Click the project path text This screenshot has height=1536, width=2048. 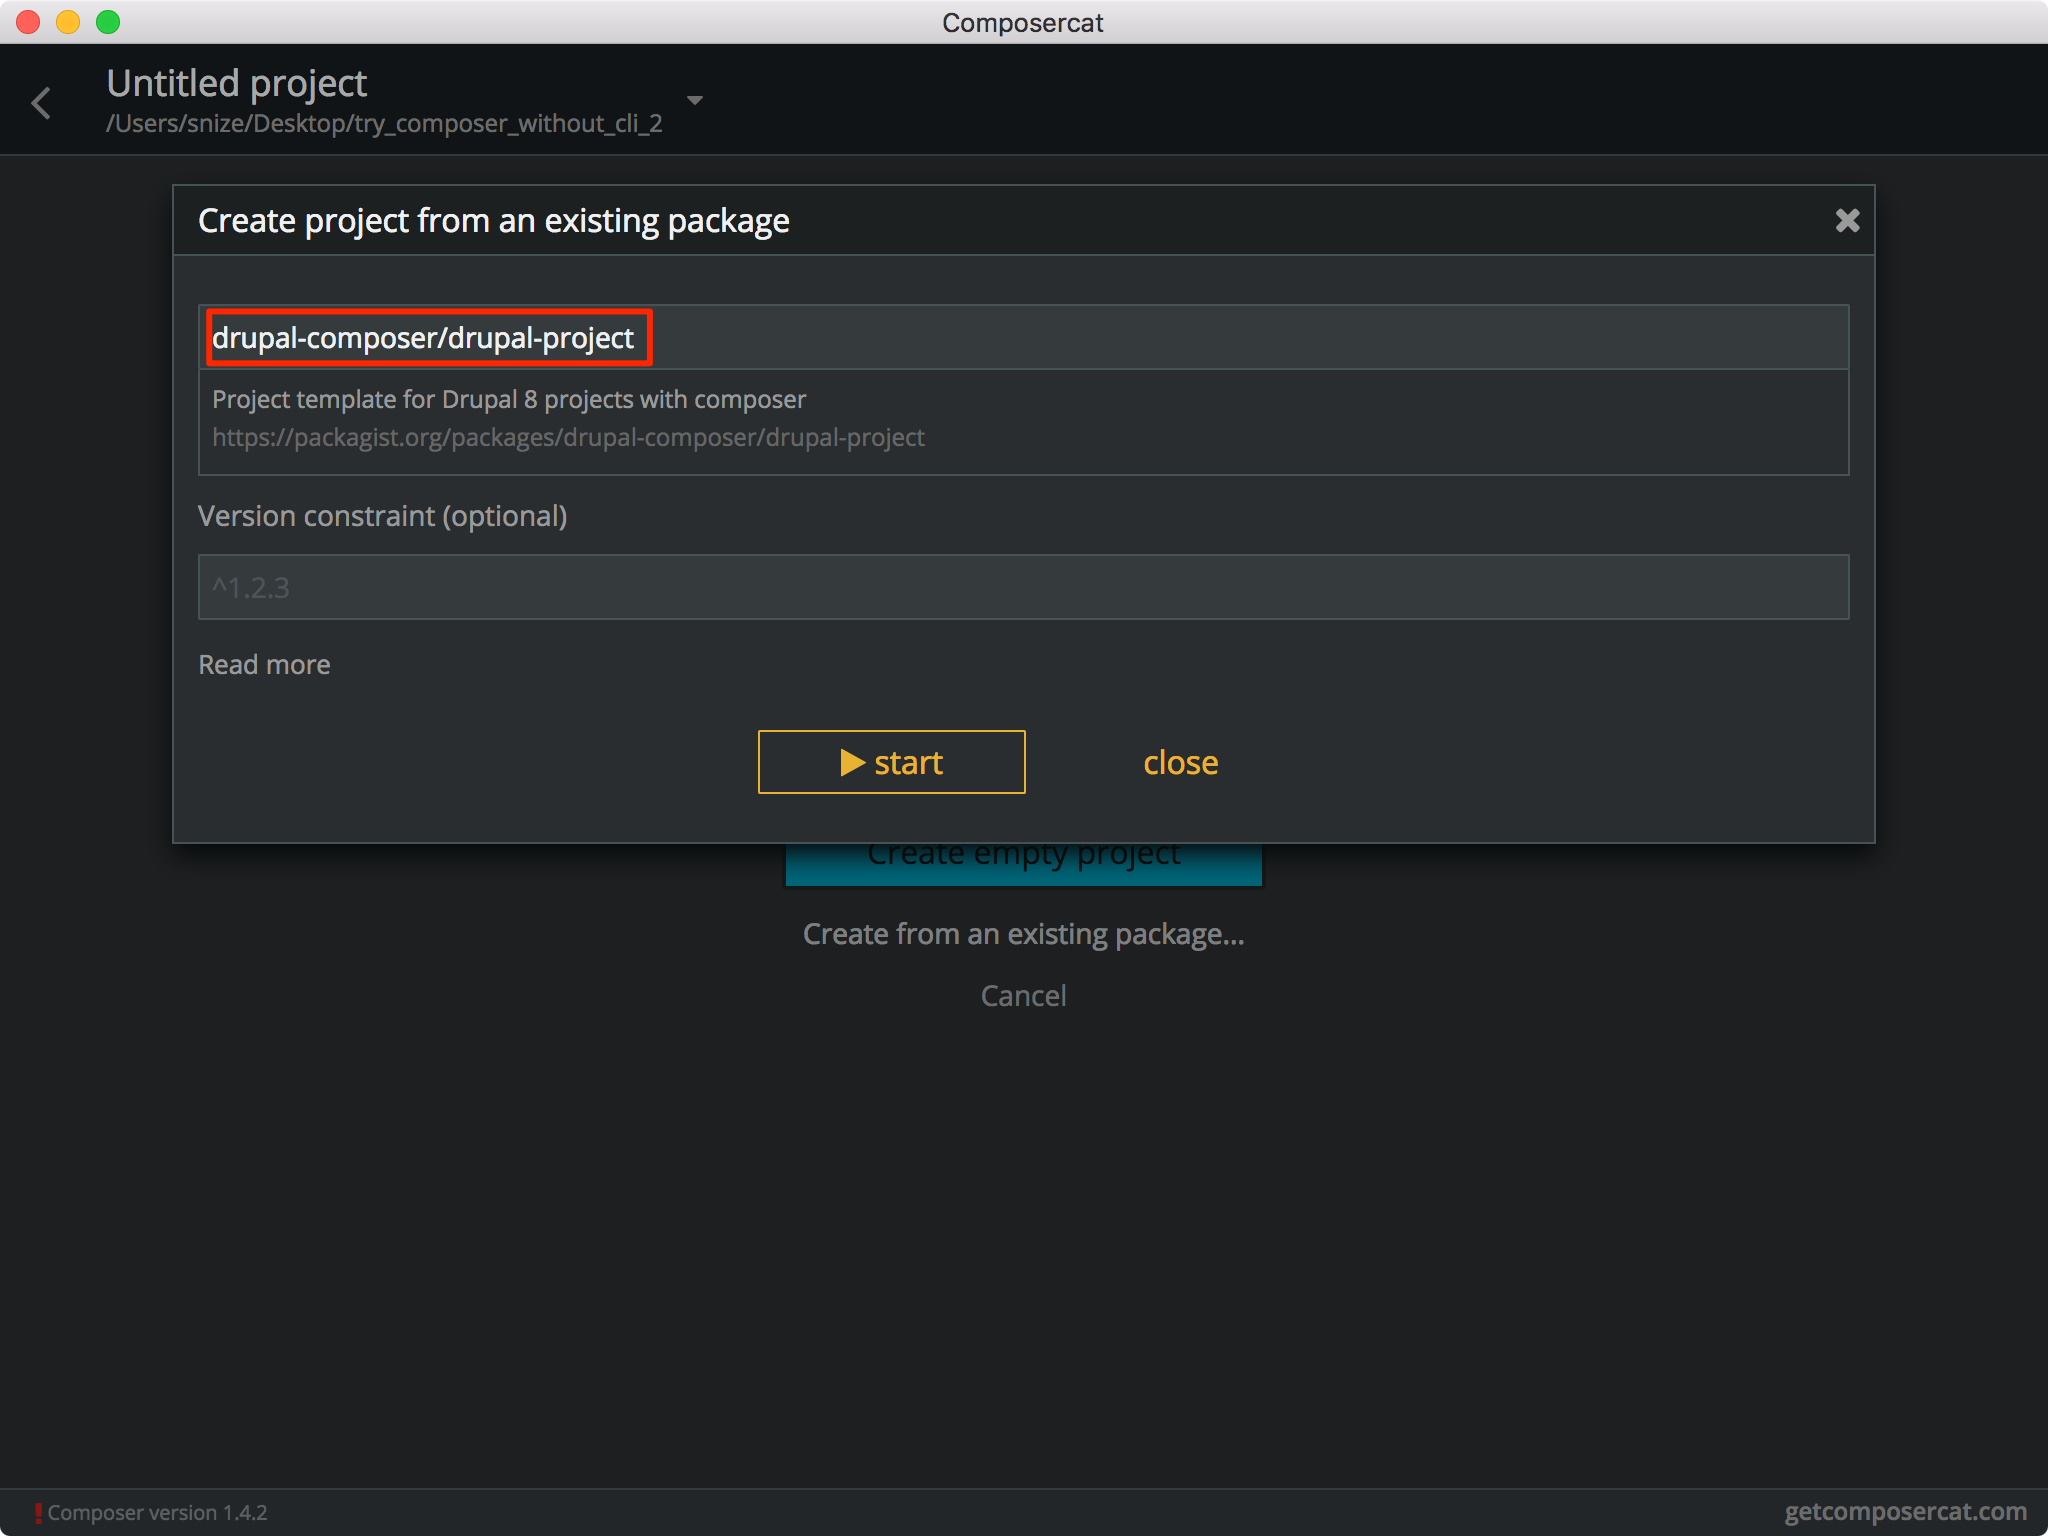(x=384, y=123)
